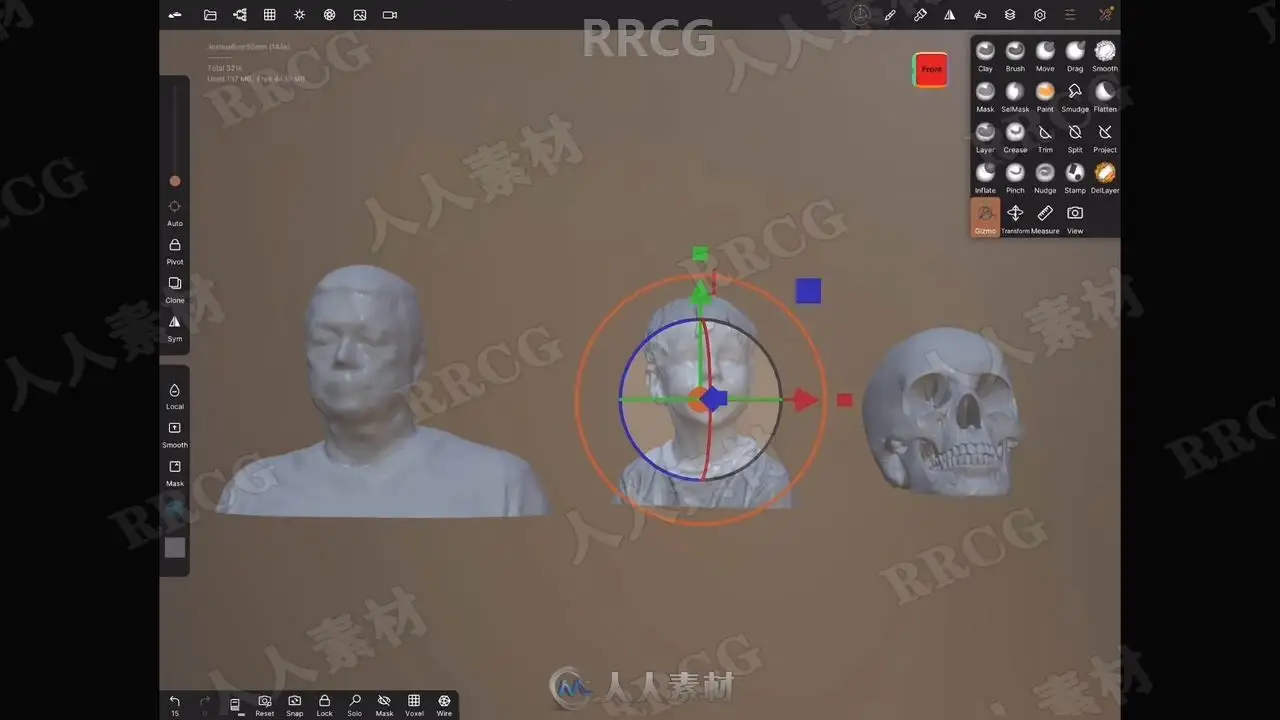Select the Layer tool
The image size is (1280, 720).
coord(985,138)
